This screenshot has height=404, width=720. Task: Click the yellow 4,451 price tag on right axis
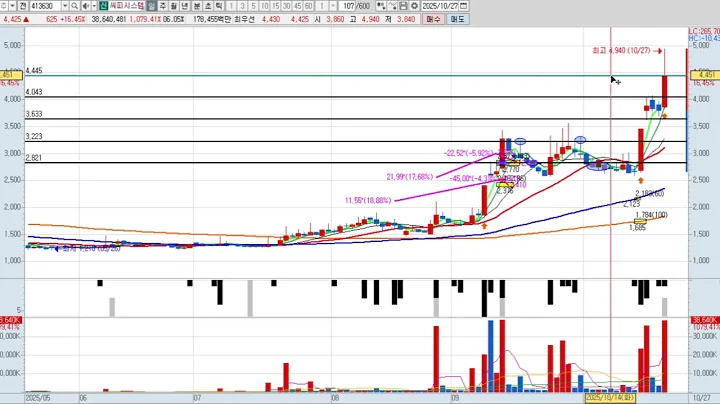point(705,75)
